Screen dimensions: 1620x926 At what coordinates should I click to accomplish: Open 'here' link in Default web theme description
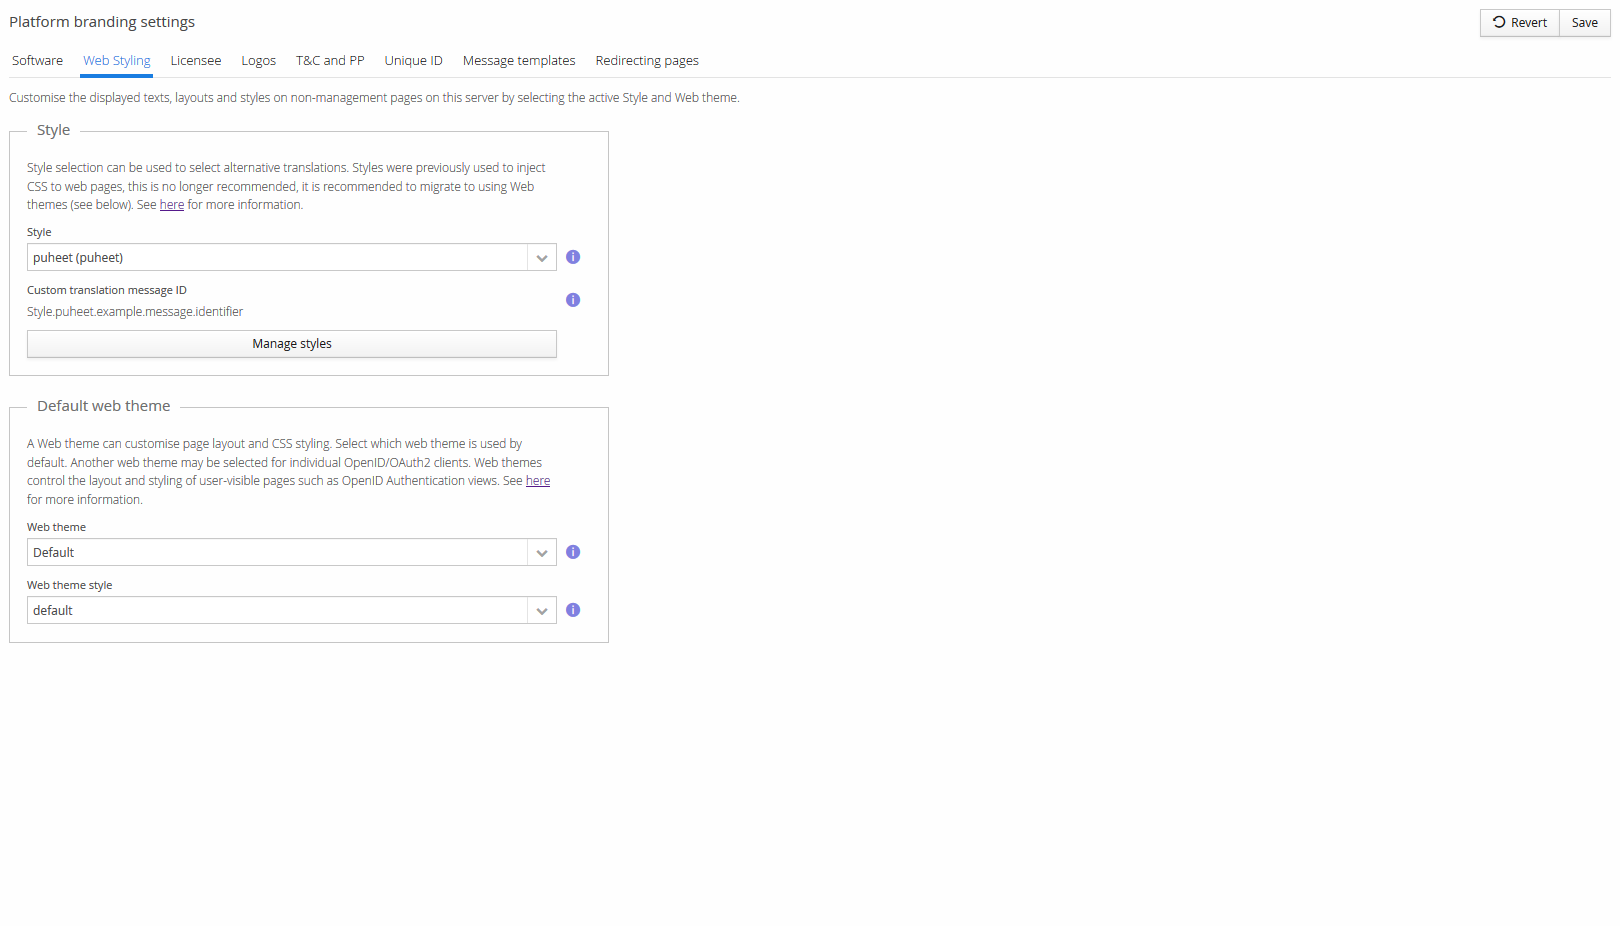pos(538,481)
